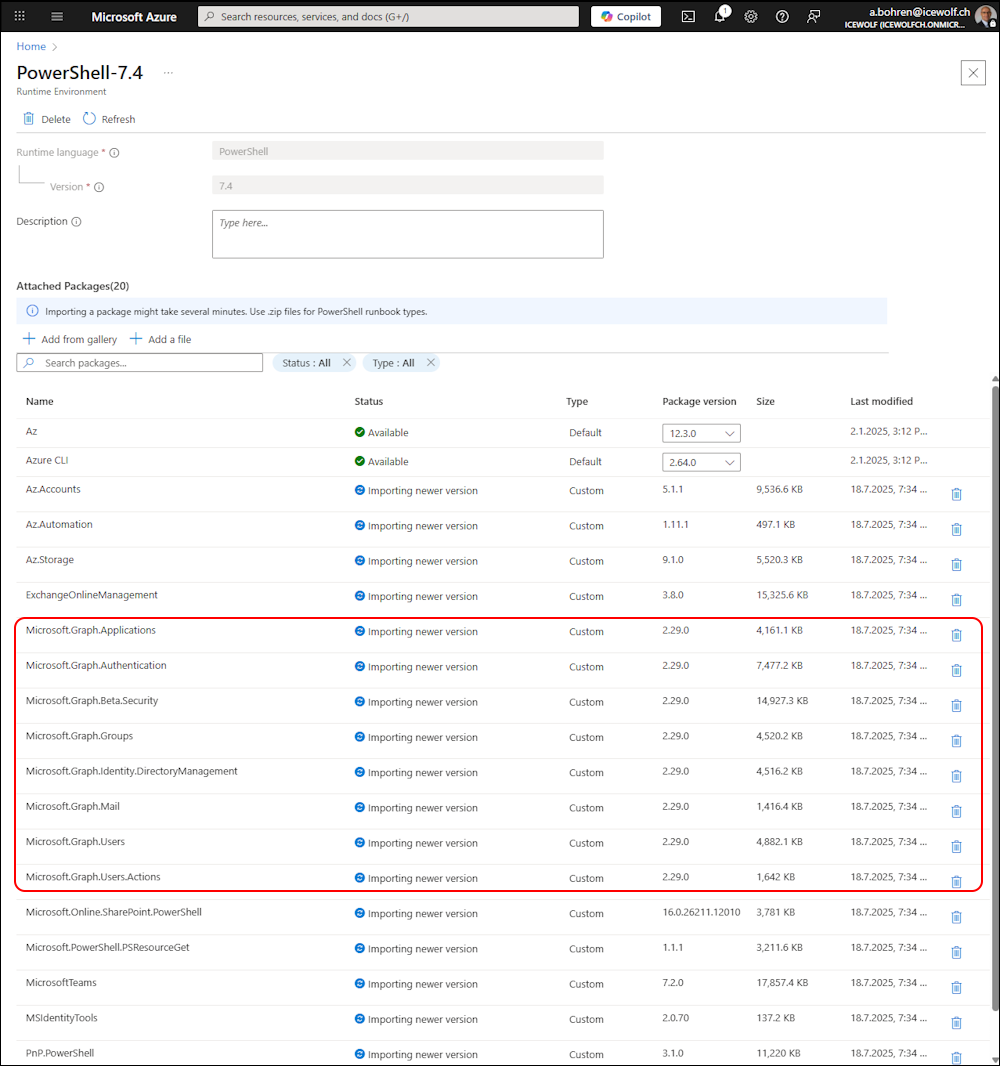
Task: Add a package from gallery
Action: point(70,339)
